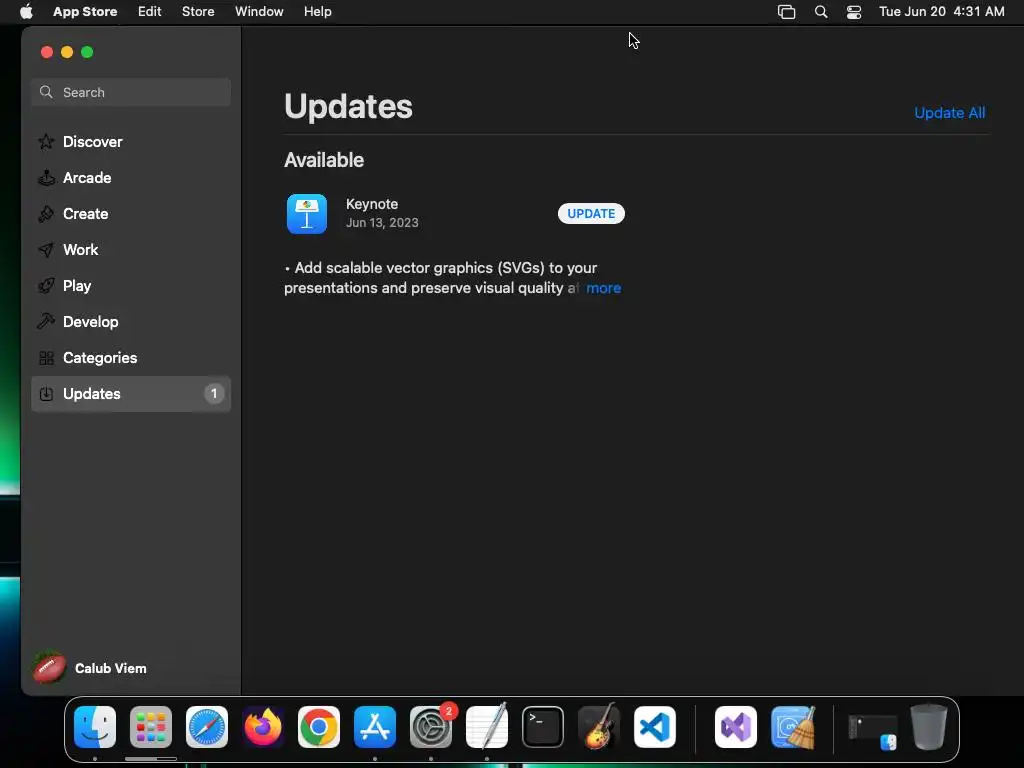Click the Play rocket icon

click(46, 285)
